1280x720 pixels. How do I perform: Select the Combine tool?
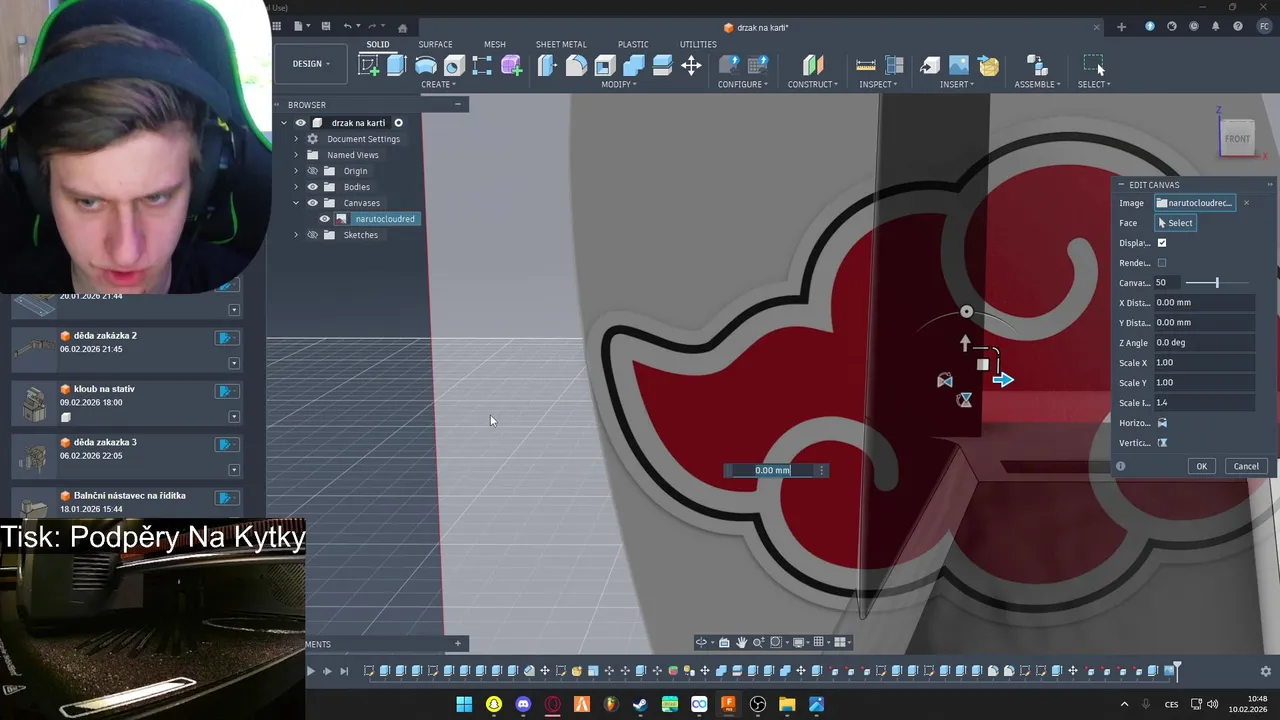634,66
